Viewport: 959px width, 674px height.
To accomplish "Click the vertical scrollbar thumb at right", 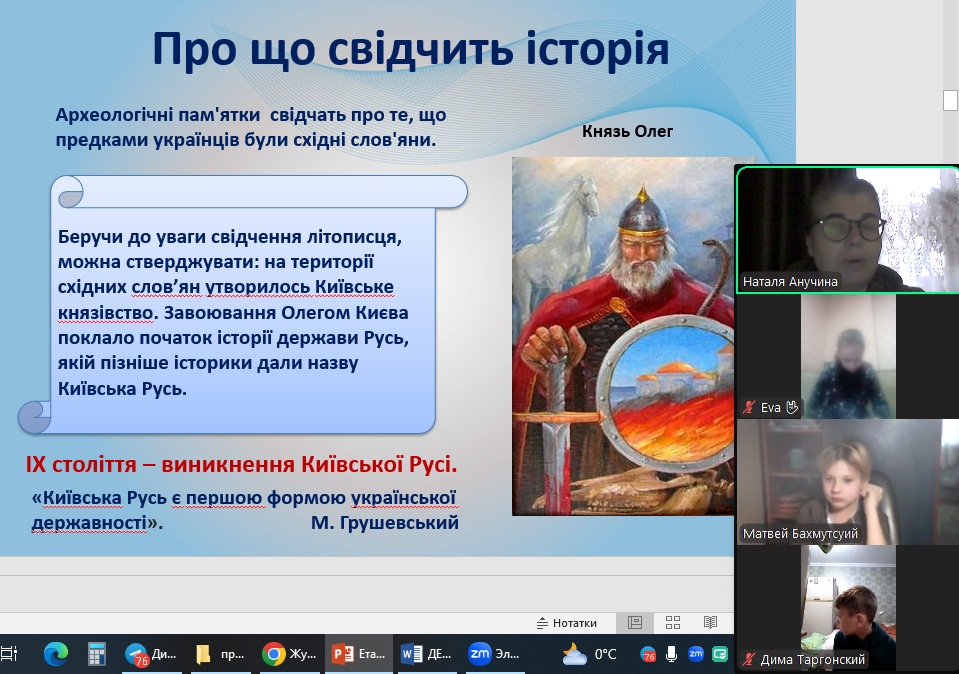I will click(x=950, y=100).
